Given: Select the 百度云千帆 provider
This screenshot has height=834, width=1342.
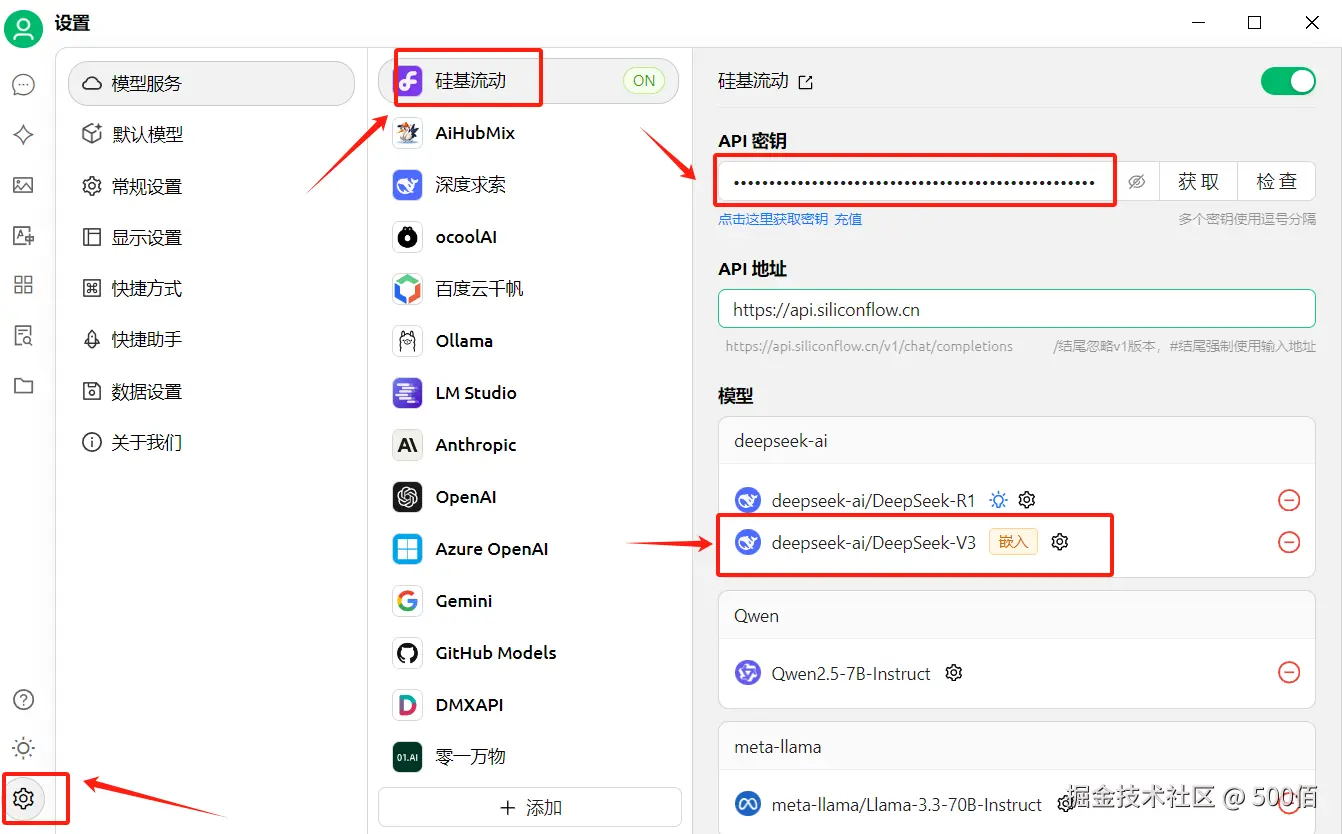Looking at the screenshot, I should [x=528, y=289].
